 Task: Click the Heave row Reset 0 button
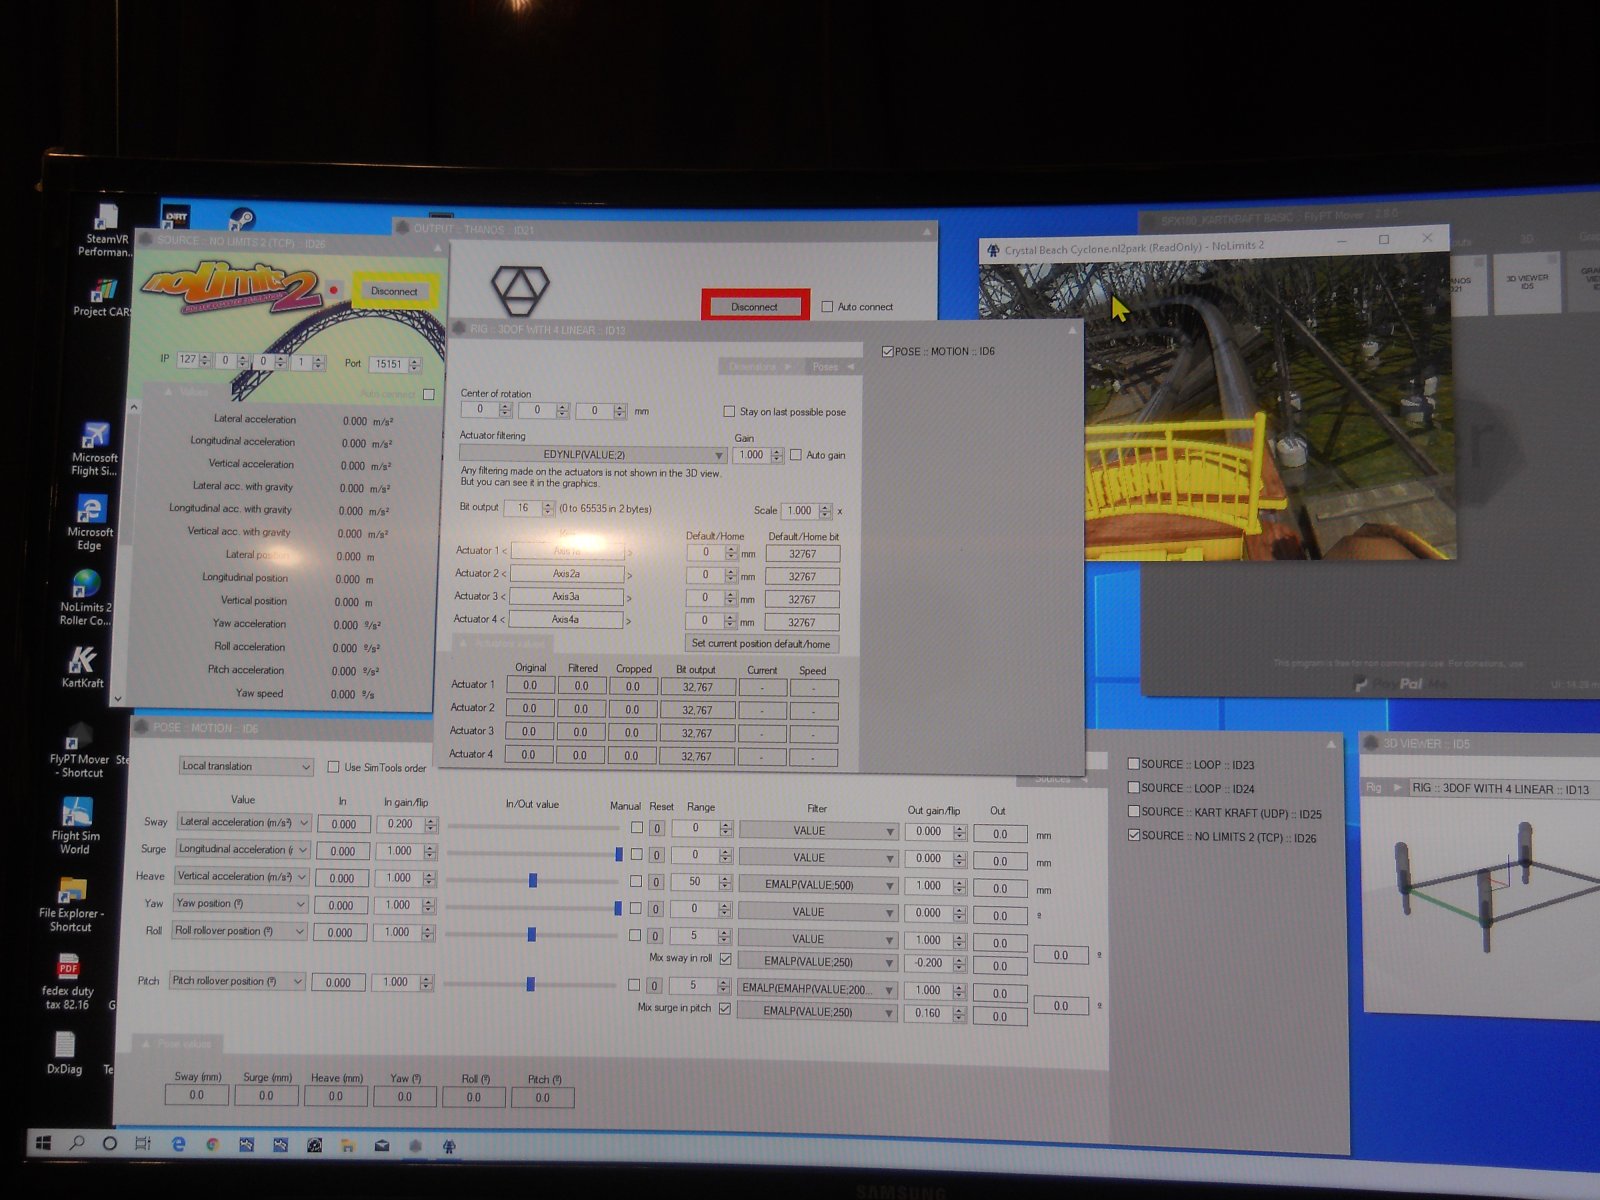tap(656, 882)
